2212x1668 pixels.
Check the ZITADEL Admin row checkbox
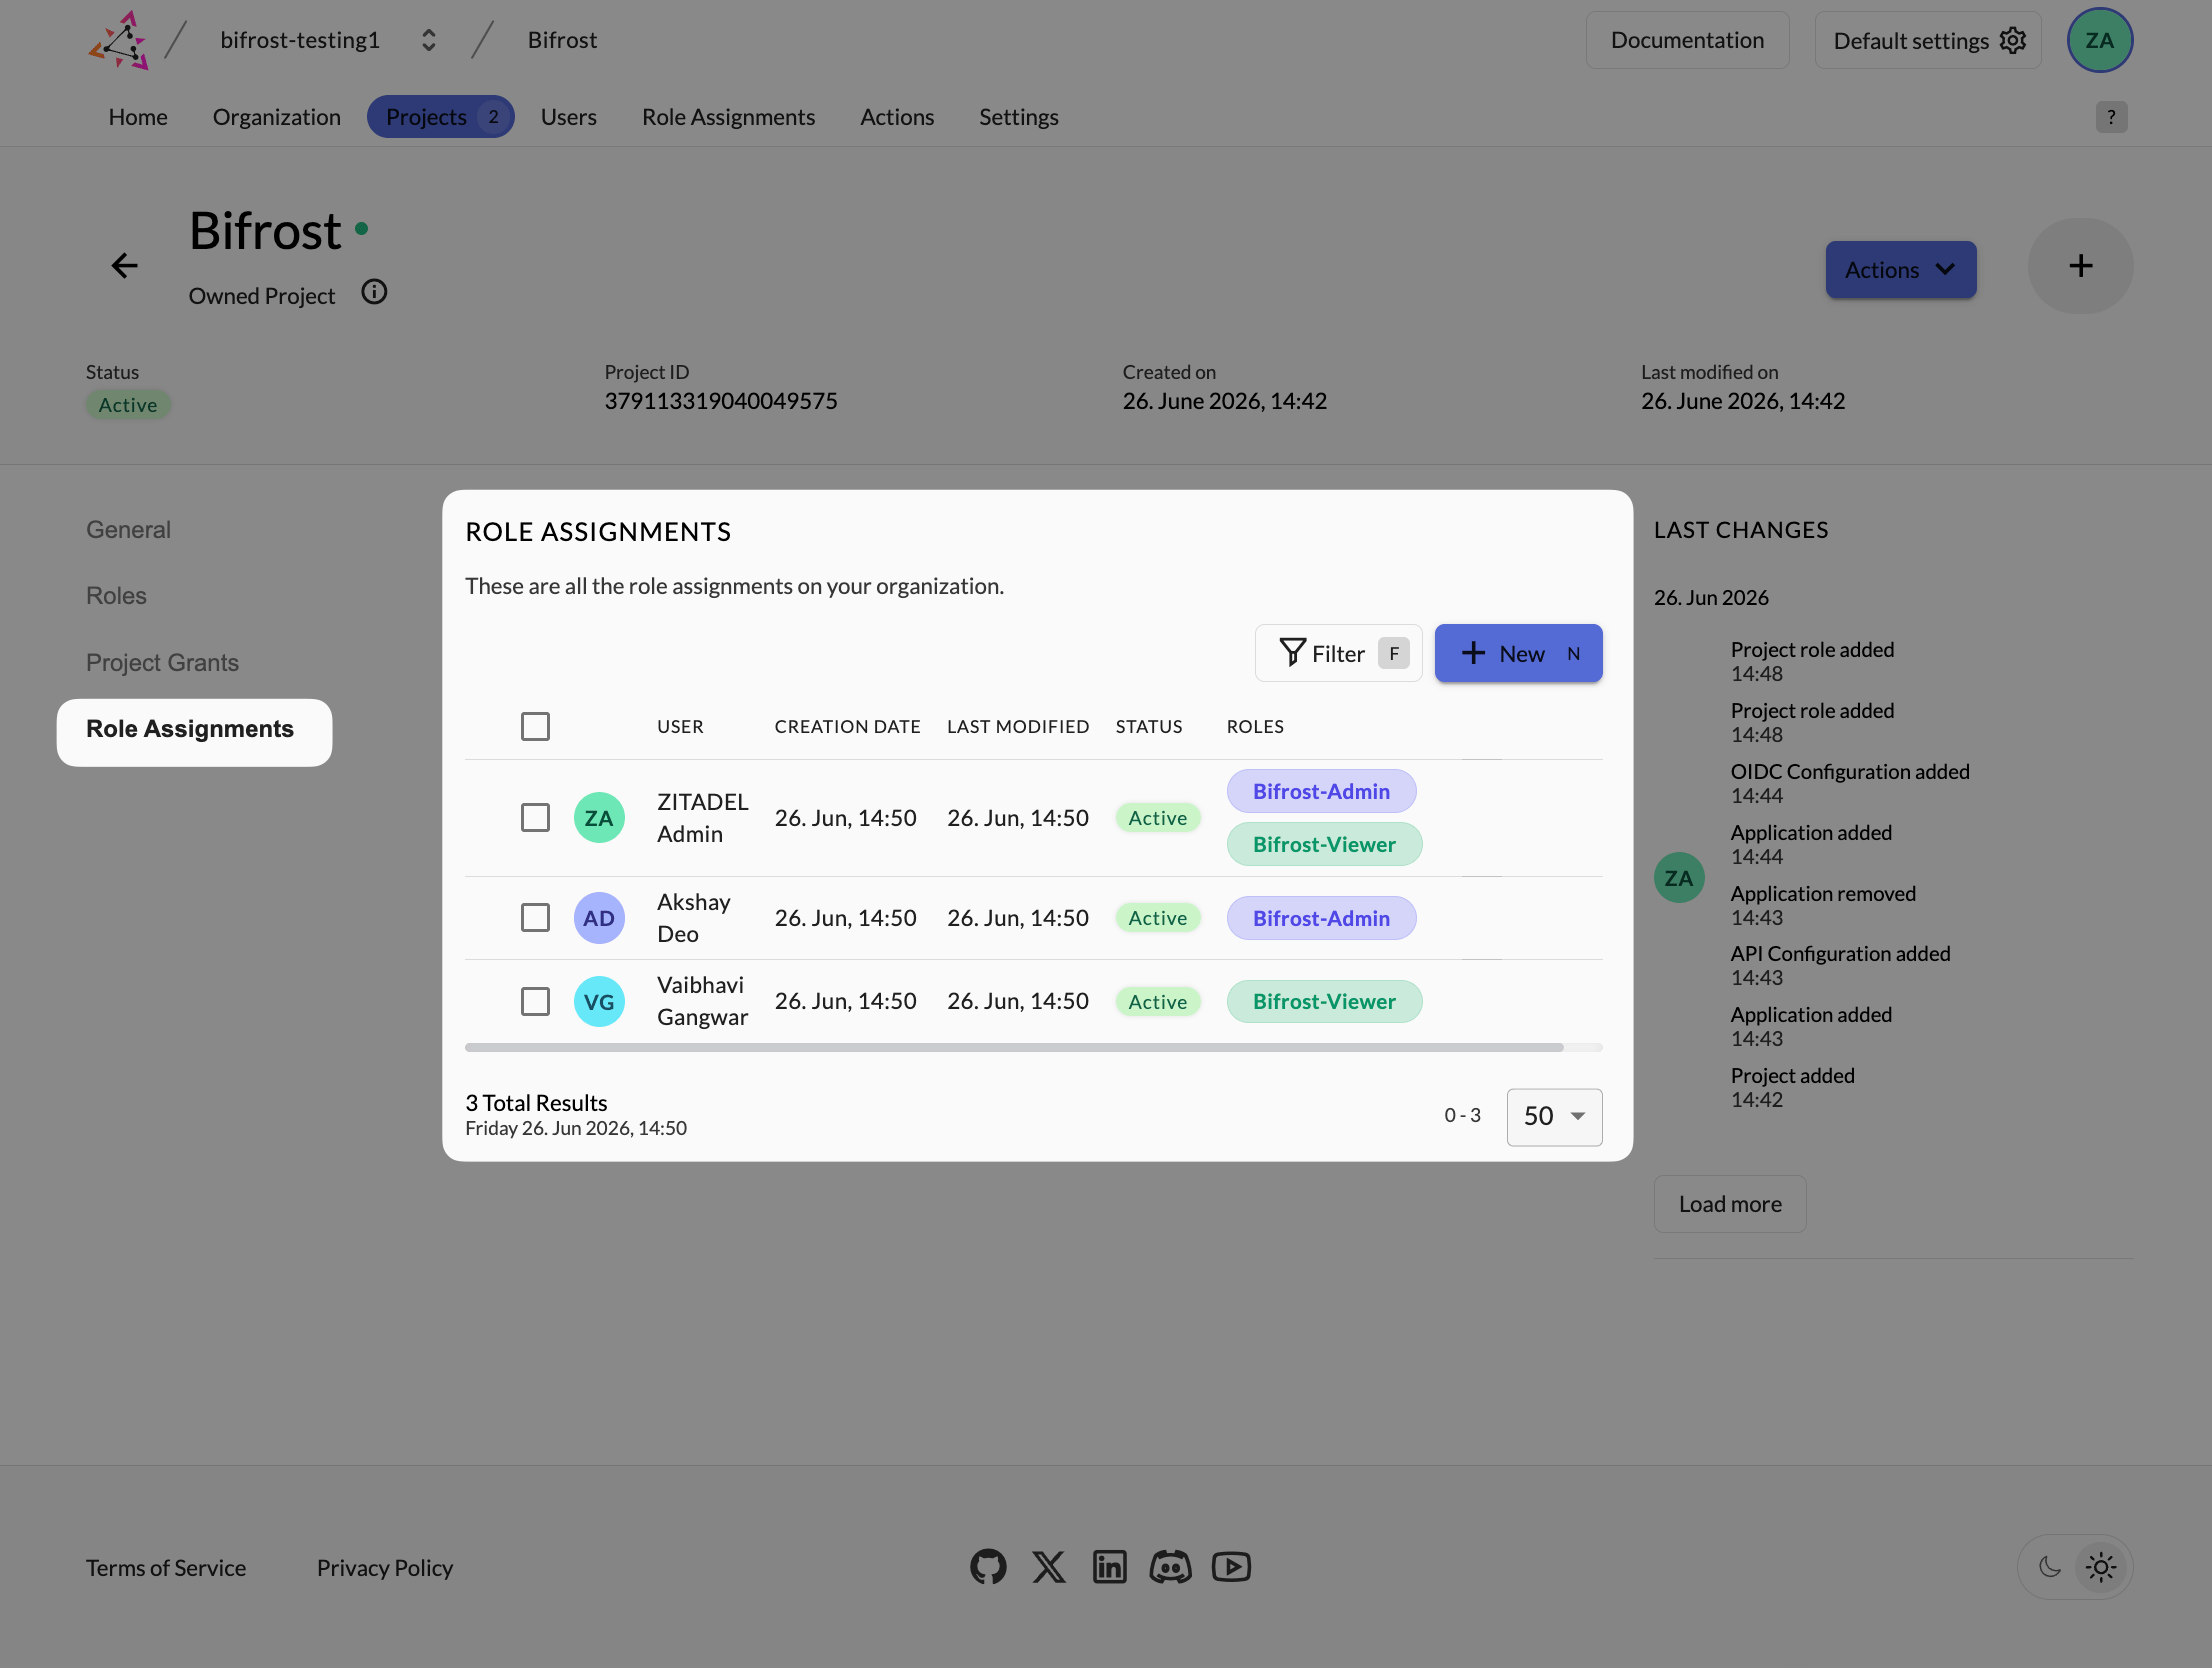coord(535,818)
